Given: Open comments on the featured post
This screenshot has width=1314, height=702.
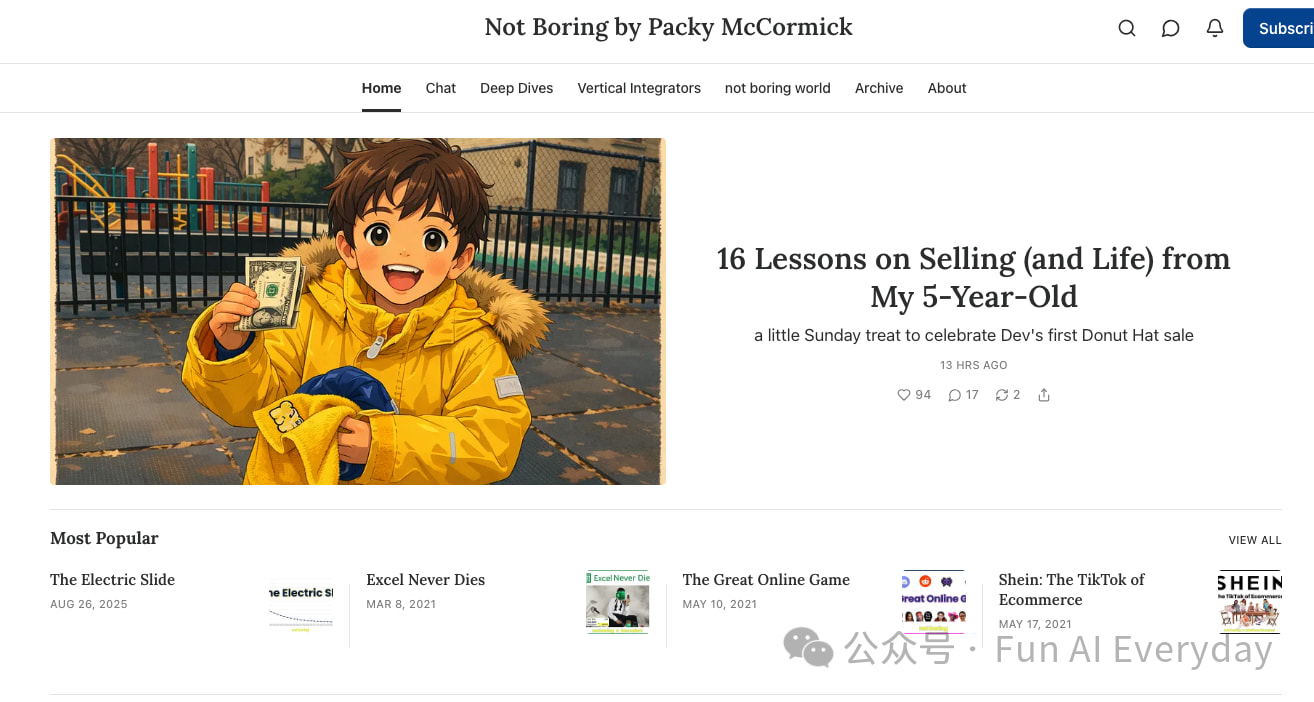Looking at the screenshot, I should (955, 395).
